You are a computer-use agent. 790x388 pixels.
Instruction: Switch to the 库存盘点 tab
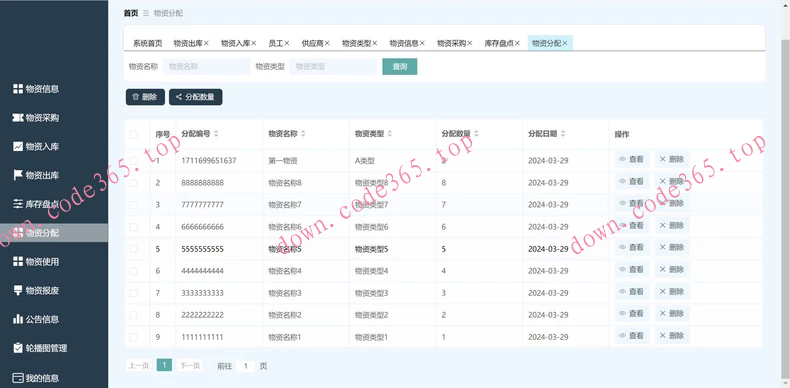tap(499, 43)
